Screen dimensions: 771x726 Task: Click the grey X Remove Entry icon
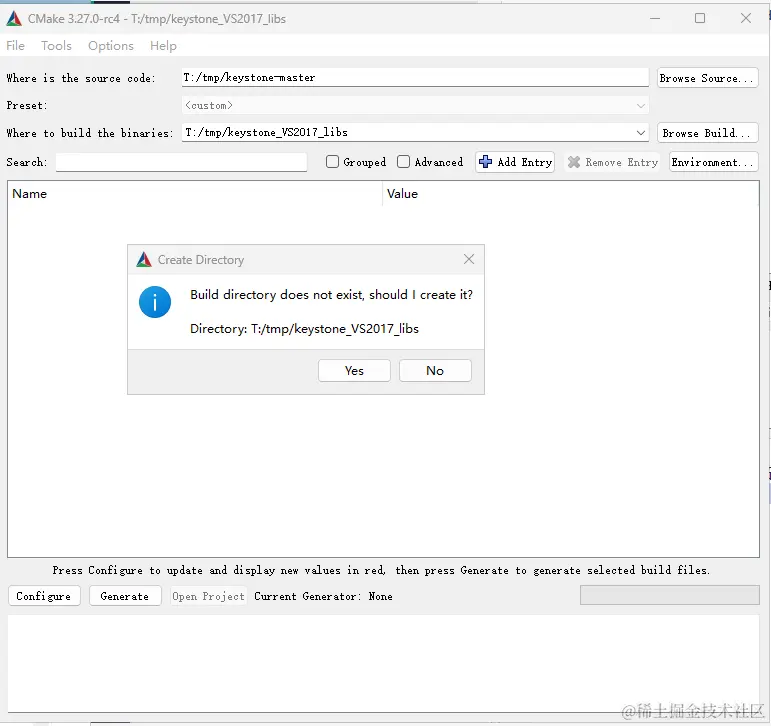pyautogui.click(x=573, y=162)
